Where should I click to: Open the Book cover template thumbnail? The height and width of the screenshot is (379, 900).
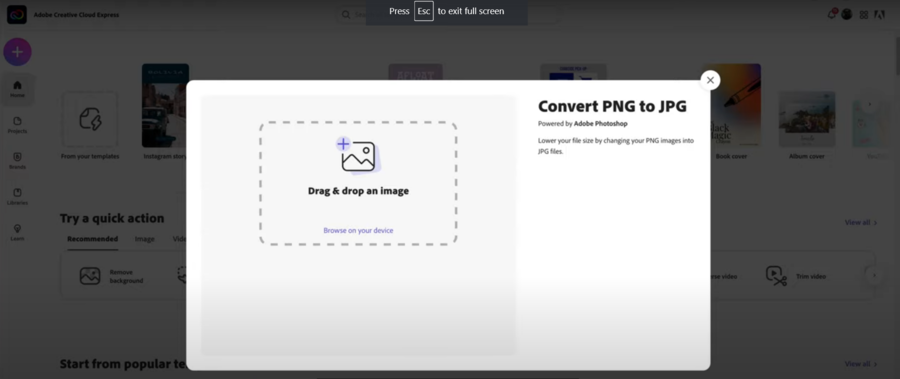(732, 105)
